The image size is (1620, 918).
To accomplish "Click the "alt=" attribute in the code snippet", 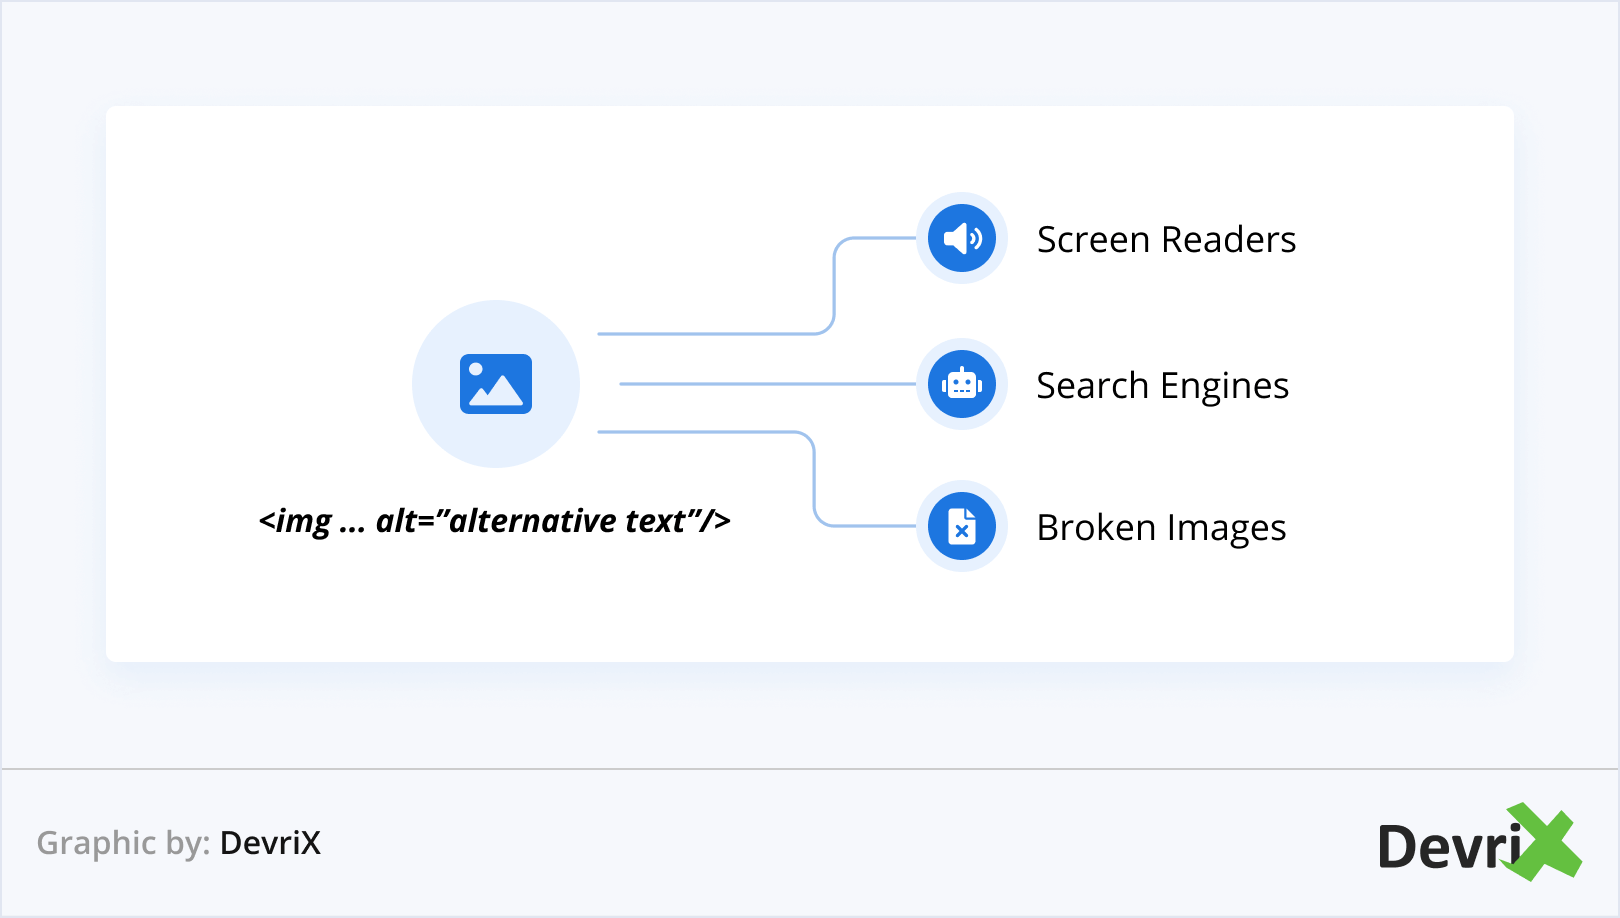I will point(404,521).
